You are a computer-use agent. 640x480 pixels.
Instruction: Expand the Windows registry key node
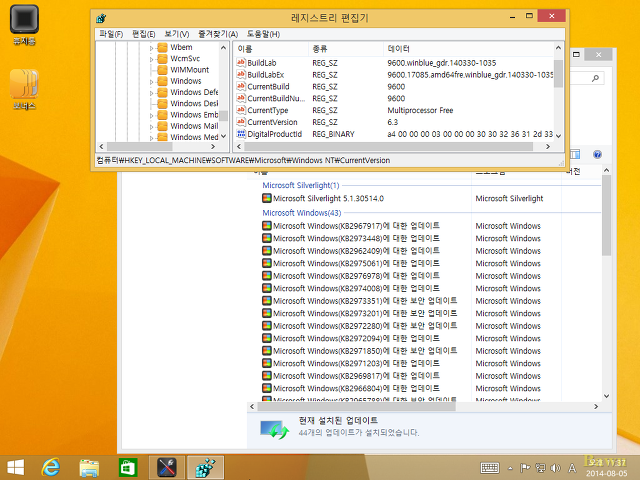point(151,82)
